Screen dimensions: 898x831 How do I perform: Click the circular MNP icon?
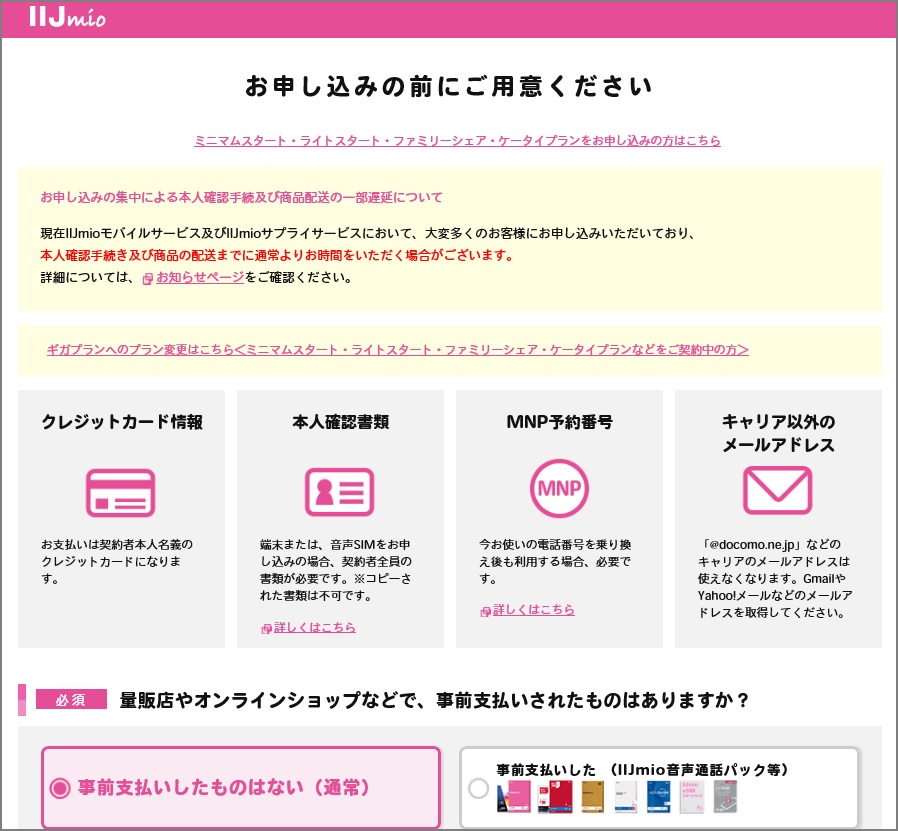point(559,489)
